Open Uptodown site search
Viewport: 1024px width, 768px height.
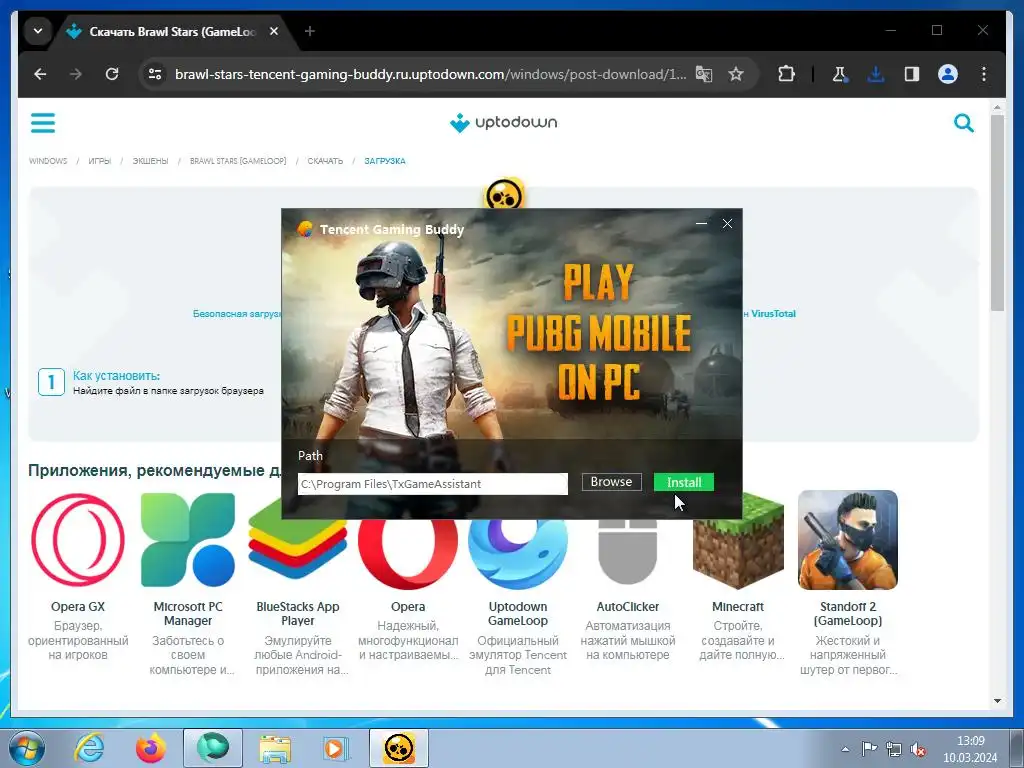[963, 123]
